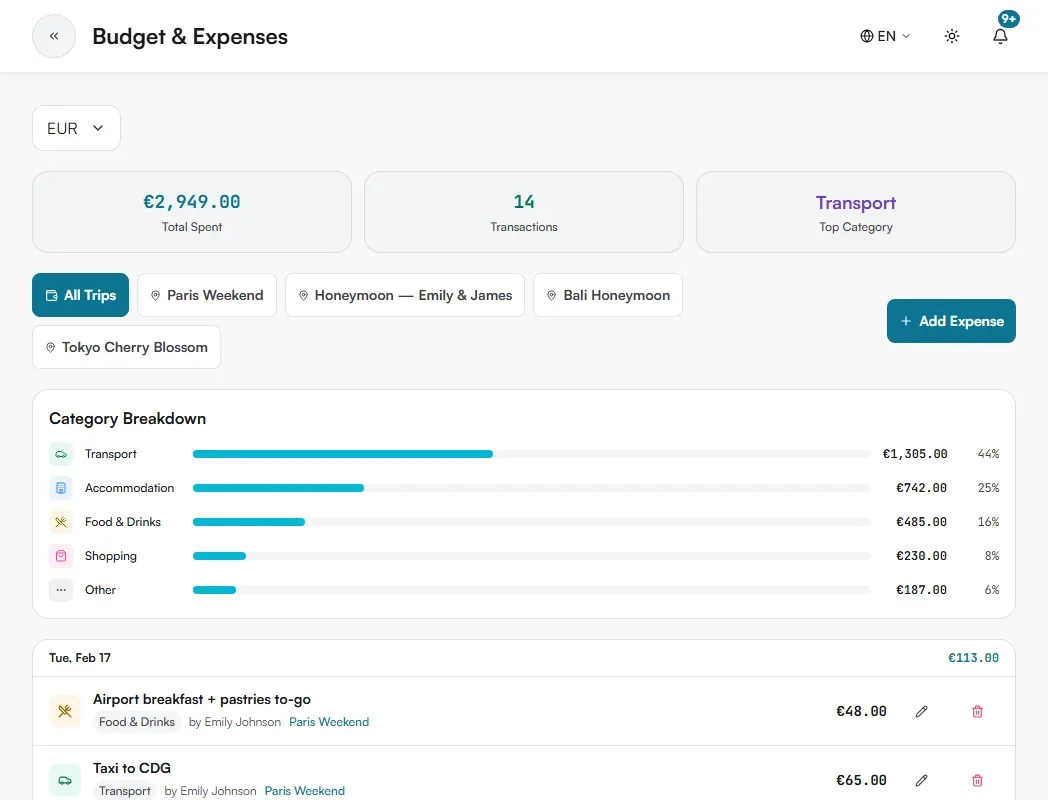Click the €113.00 daily total
Viewport: 1048px width, 800px height.
[x=973, y=658]
